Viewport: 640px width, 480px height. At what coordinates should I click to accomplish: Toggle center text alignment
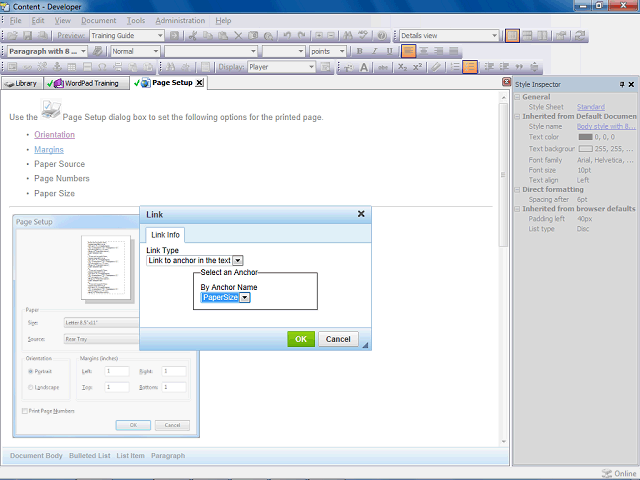tap(424, 51)
